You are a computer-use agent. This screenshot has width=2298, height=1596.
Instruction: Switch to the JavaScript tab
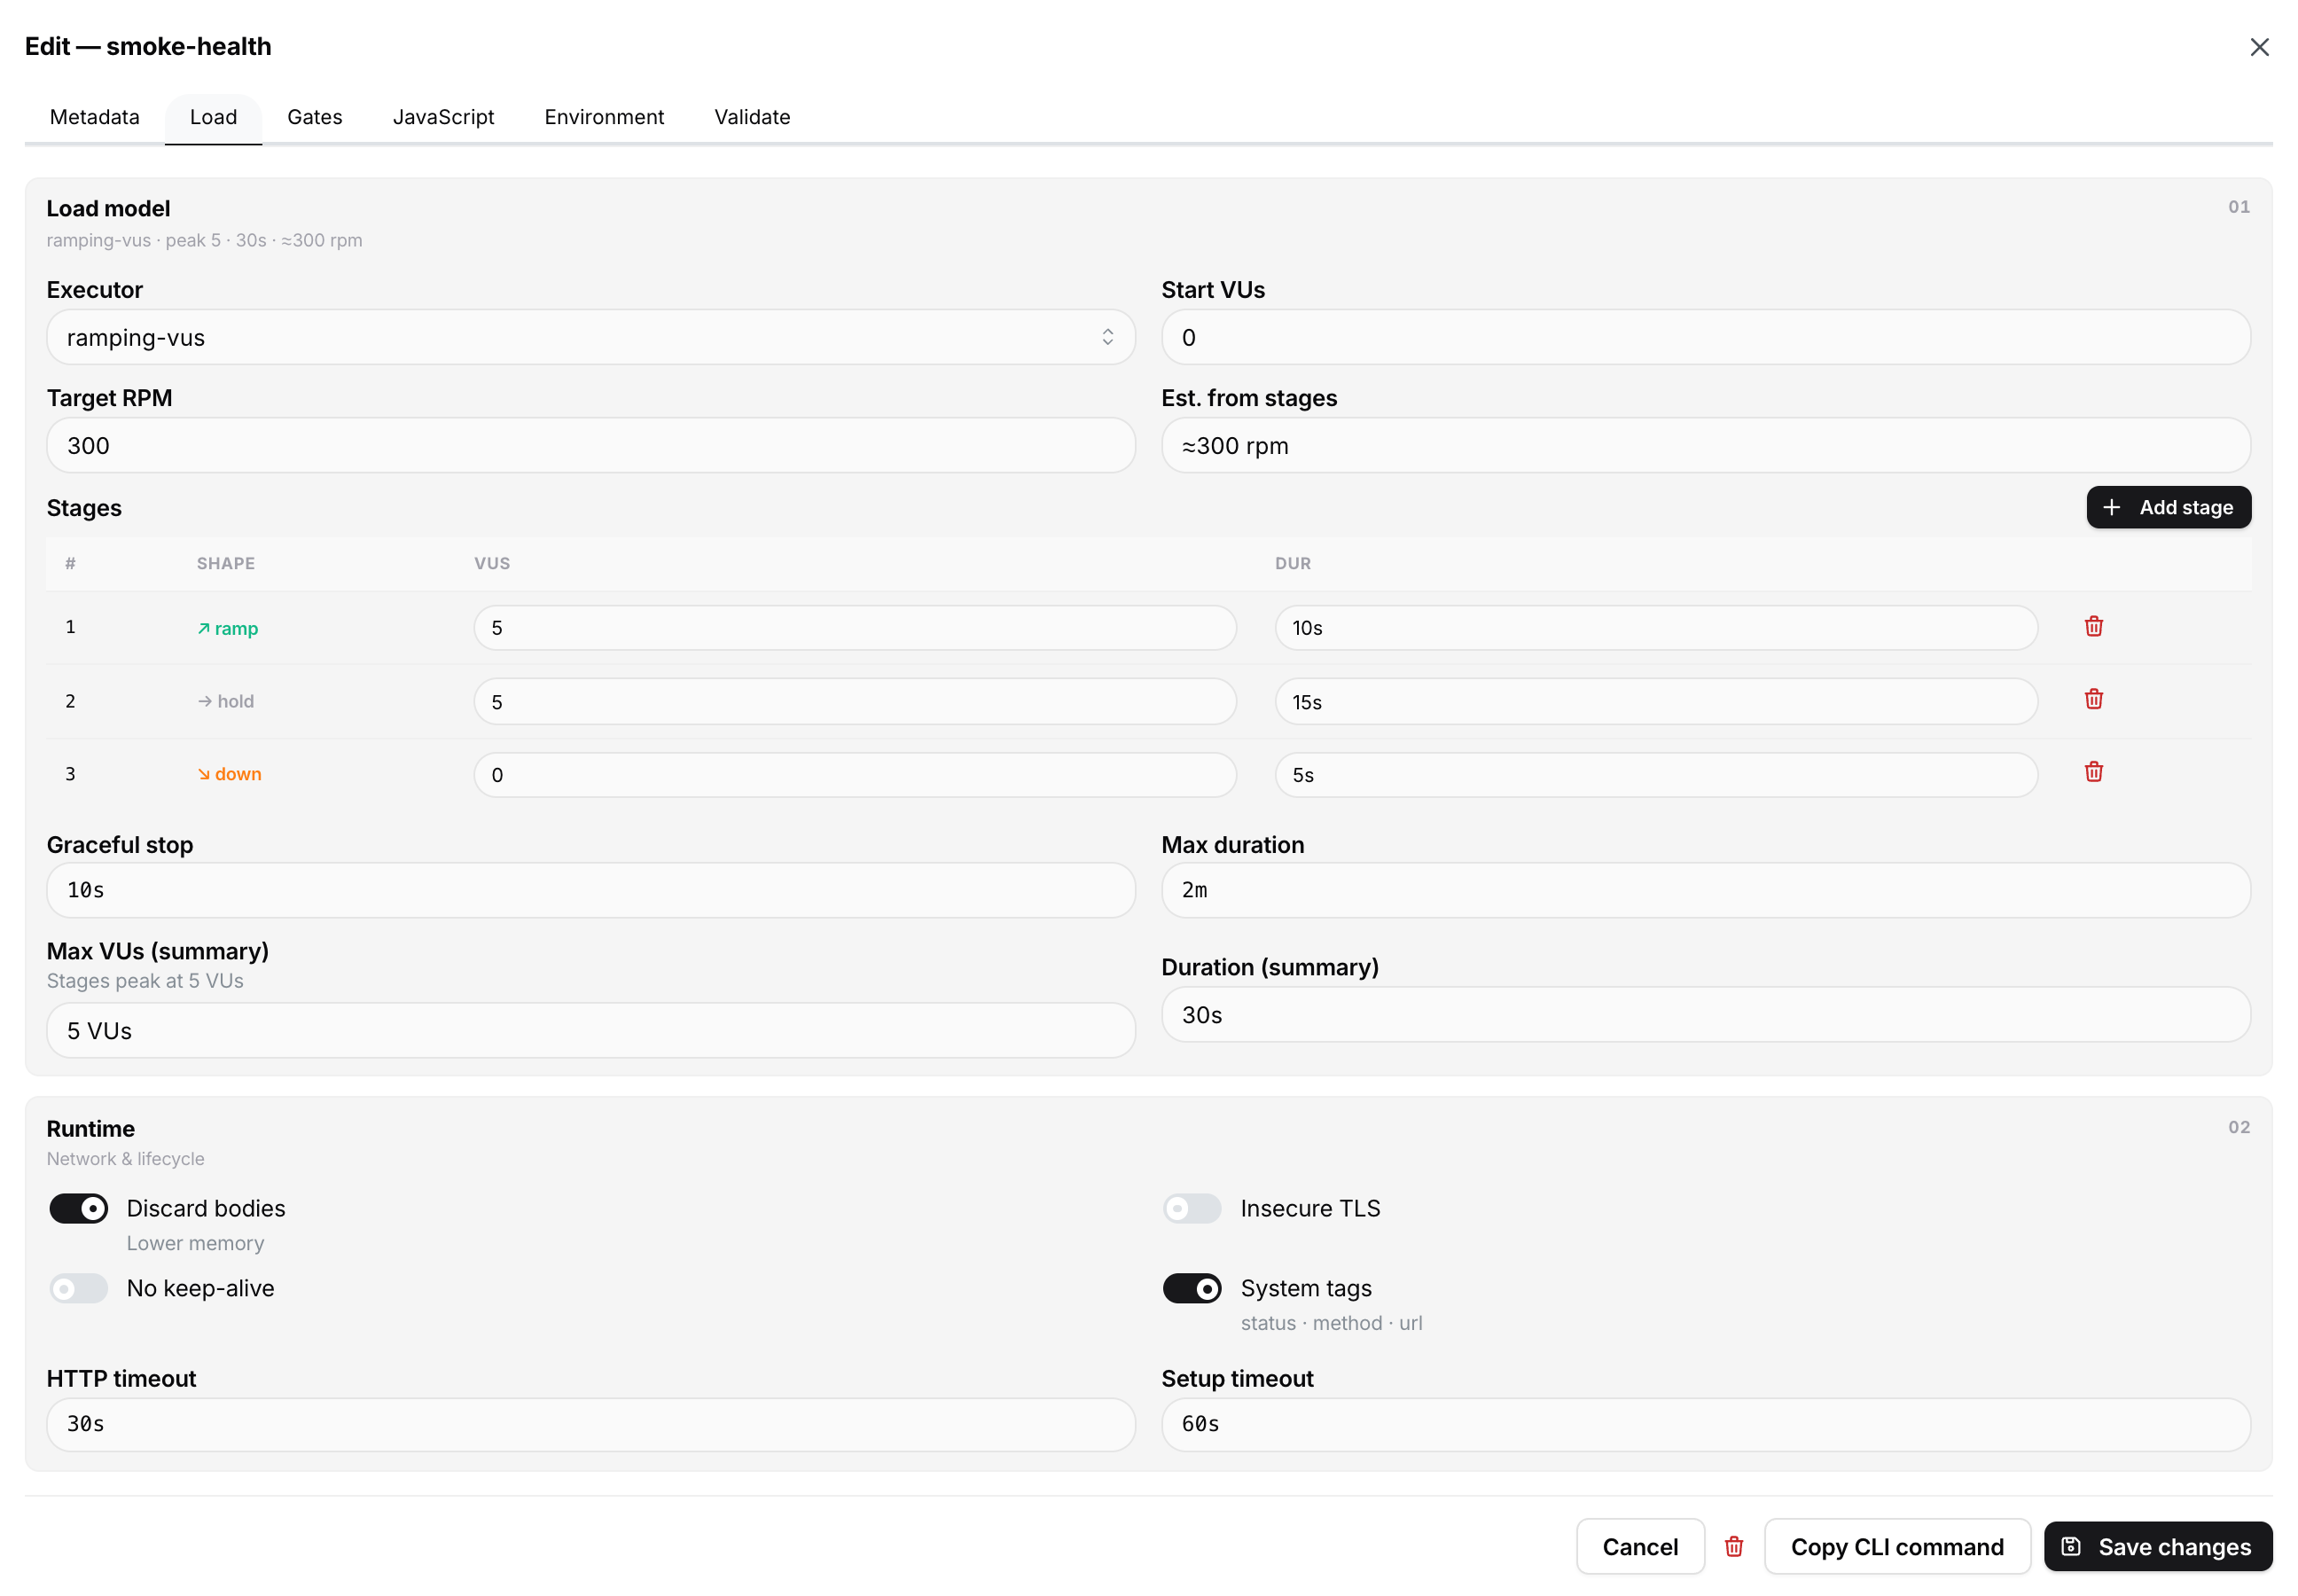(444, 117)
